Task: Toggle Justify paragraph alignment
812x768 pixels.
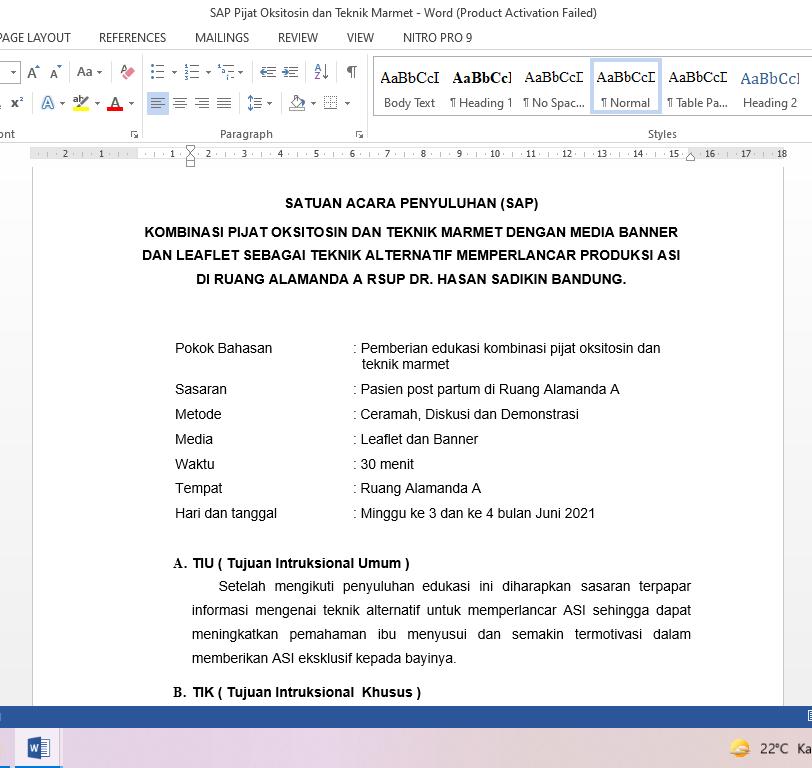Action: coord(224,103)
